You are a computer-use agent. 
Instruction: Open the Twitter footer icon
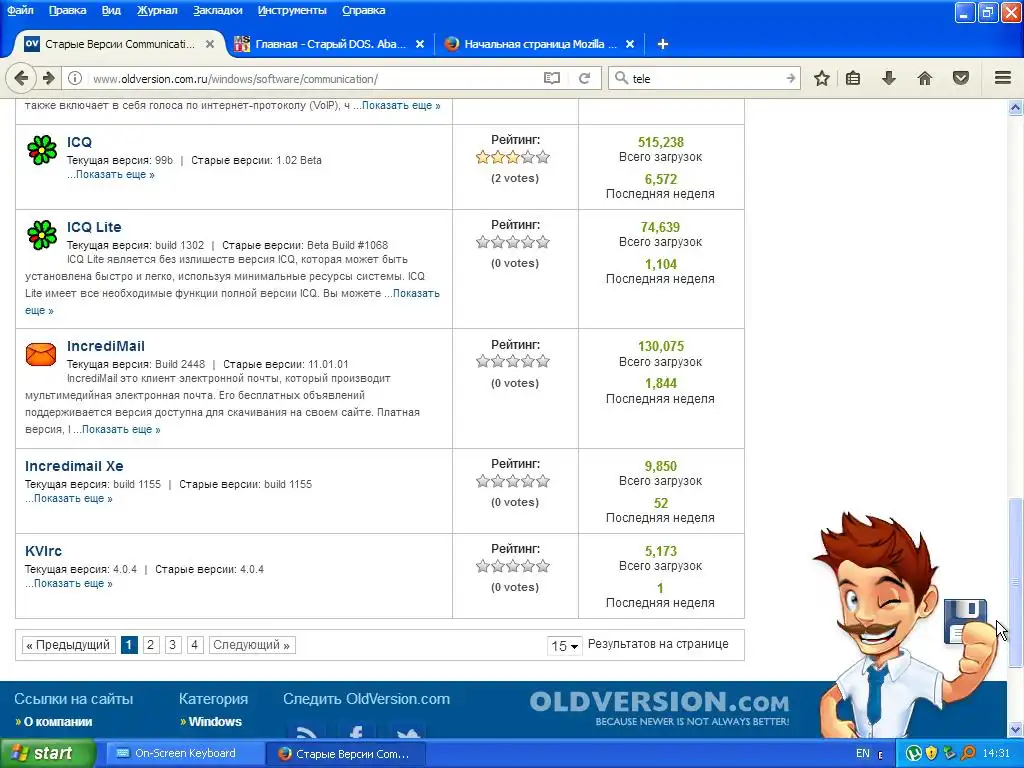click(407, 731)
